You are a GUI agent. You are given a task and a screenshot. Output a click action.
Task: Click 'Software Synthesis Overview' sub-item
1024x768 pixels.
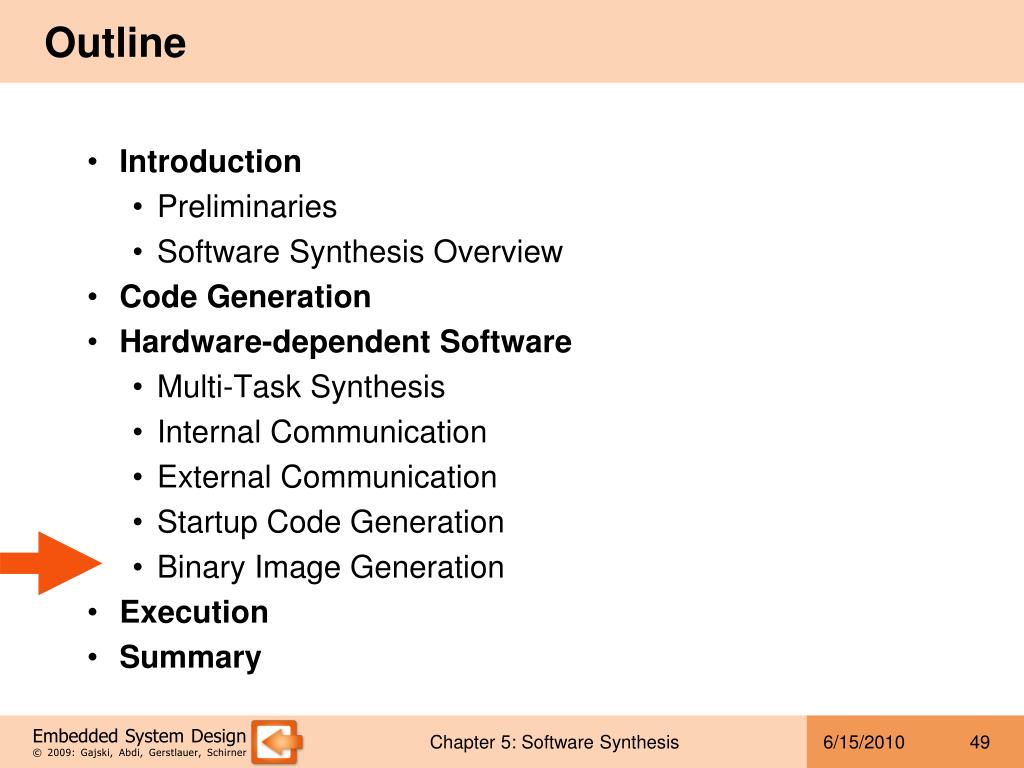(x=360, y=251)
